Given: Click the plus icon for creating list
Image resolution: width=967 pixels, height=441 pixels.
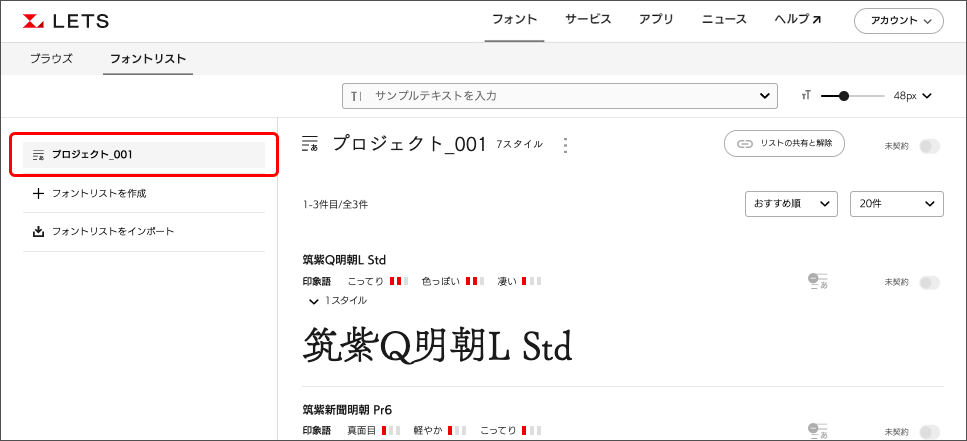Looking at the screenshot, I should click(x=38, y=193).
